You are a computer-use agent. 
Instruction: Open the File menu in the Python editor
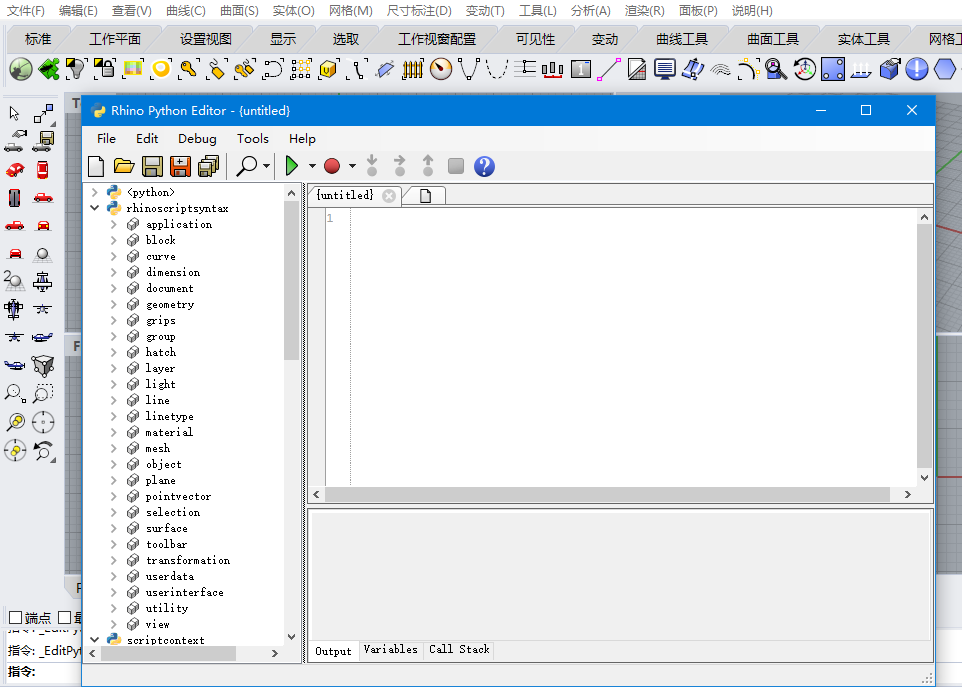tap(106, 139)
